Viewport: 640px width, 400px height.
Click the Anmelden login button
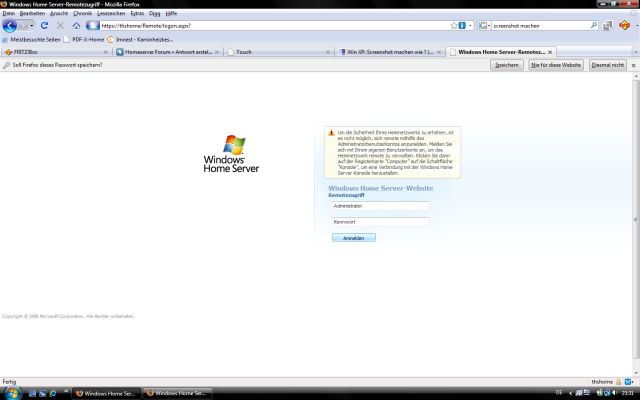pos(353,238)
